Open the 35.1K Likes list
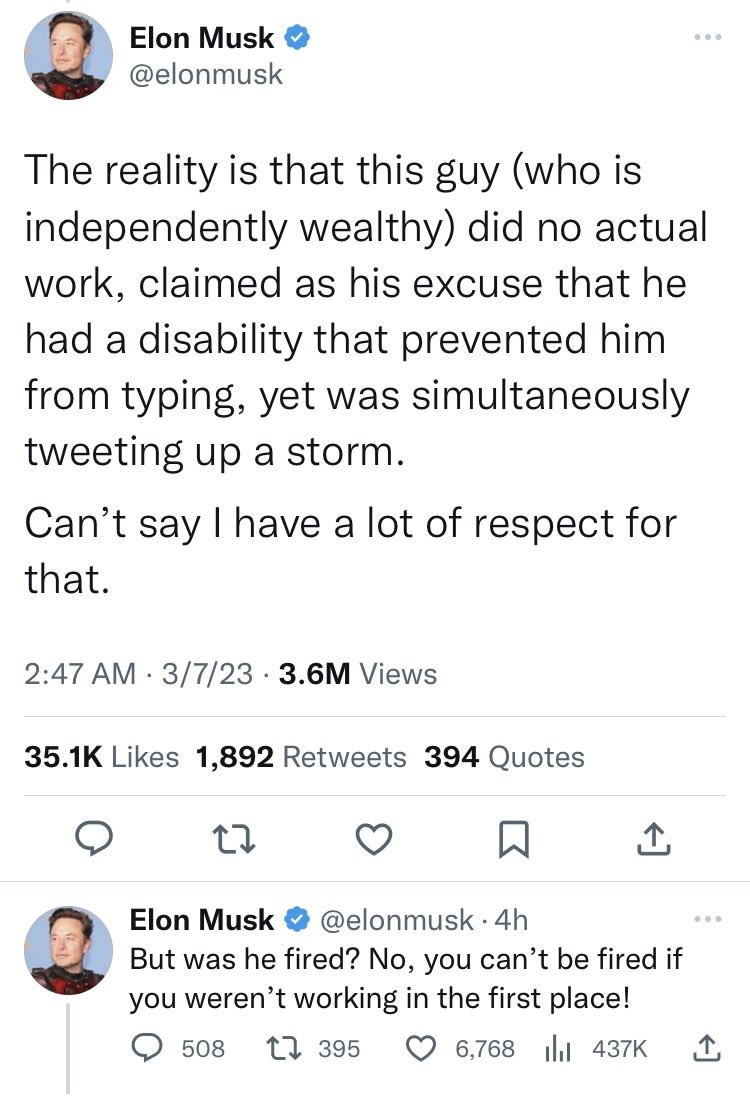 point(101,757)
